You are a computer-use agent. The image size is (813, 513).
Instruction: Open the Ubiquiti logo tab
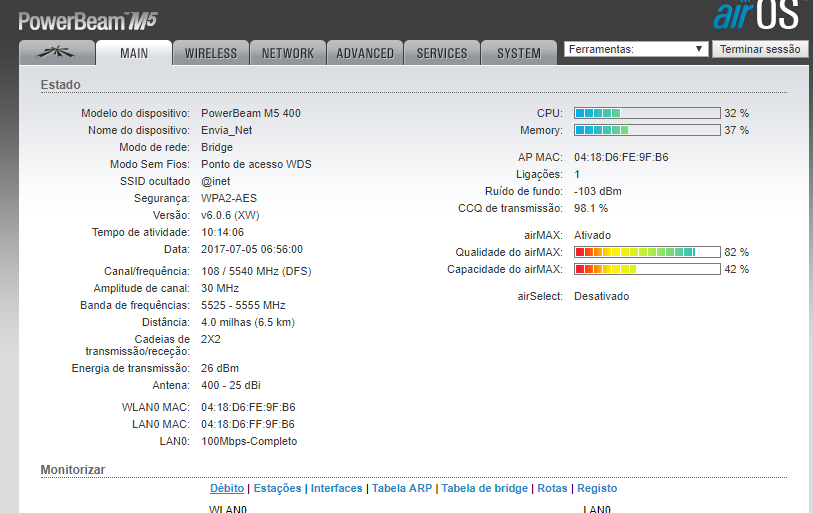tap(57, 53)
